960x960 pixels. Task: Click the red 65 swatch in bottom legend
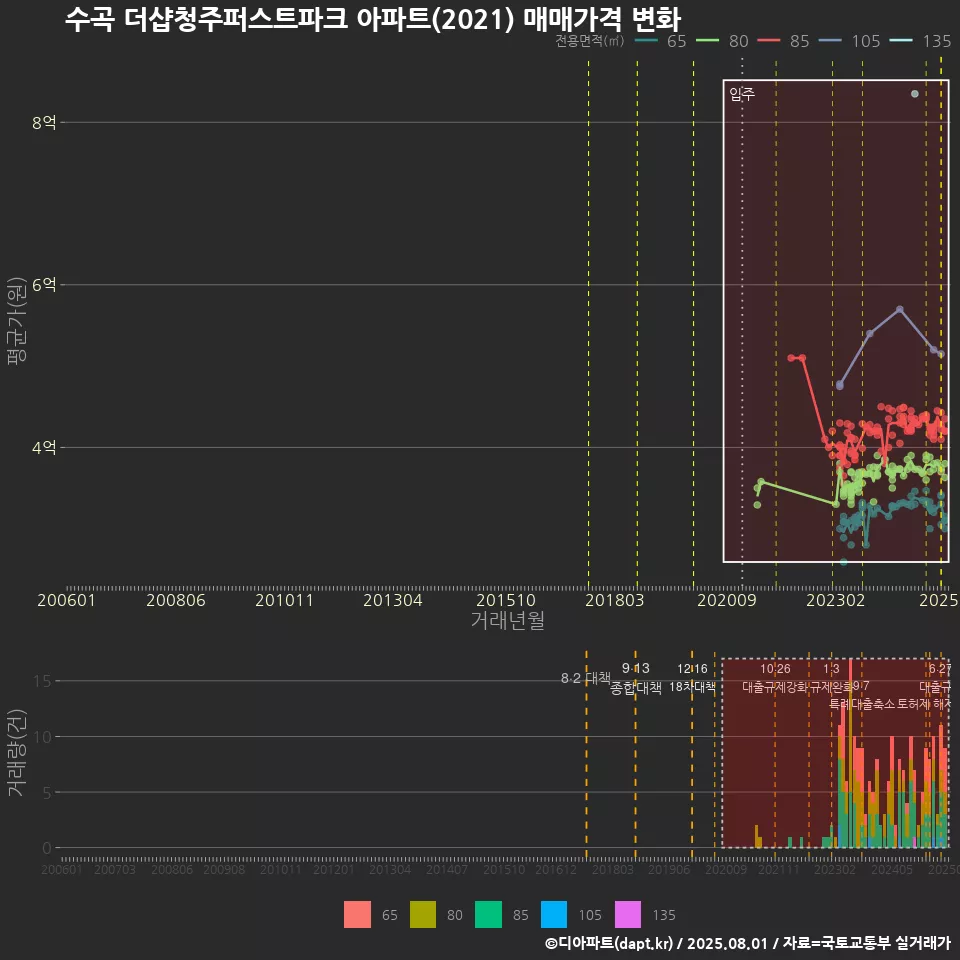pyautogui.click(x=357, y=915)
